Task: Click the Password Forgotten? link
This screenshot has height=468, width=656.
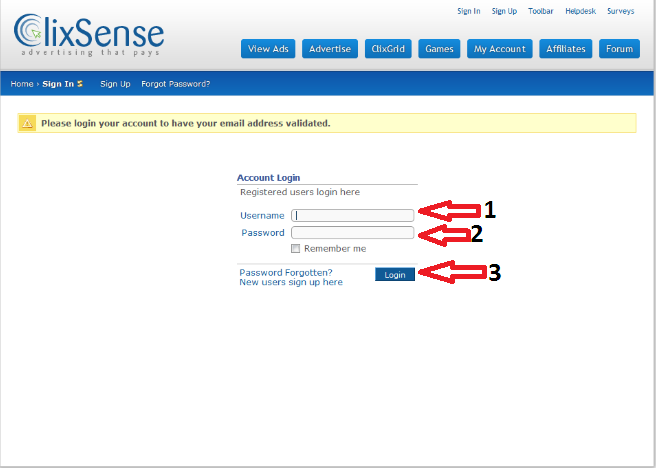Action: (286, 272)
